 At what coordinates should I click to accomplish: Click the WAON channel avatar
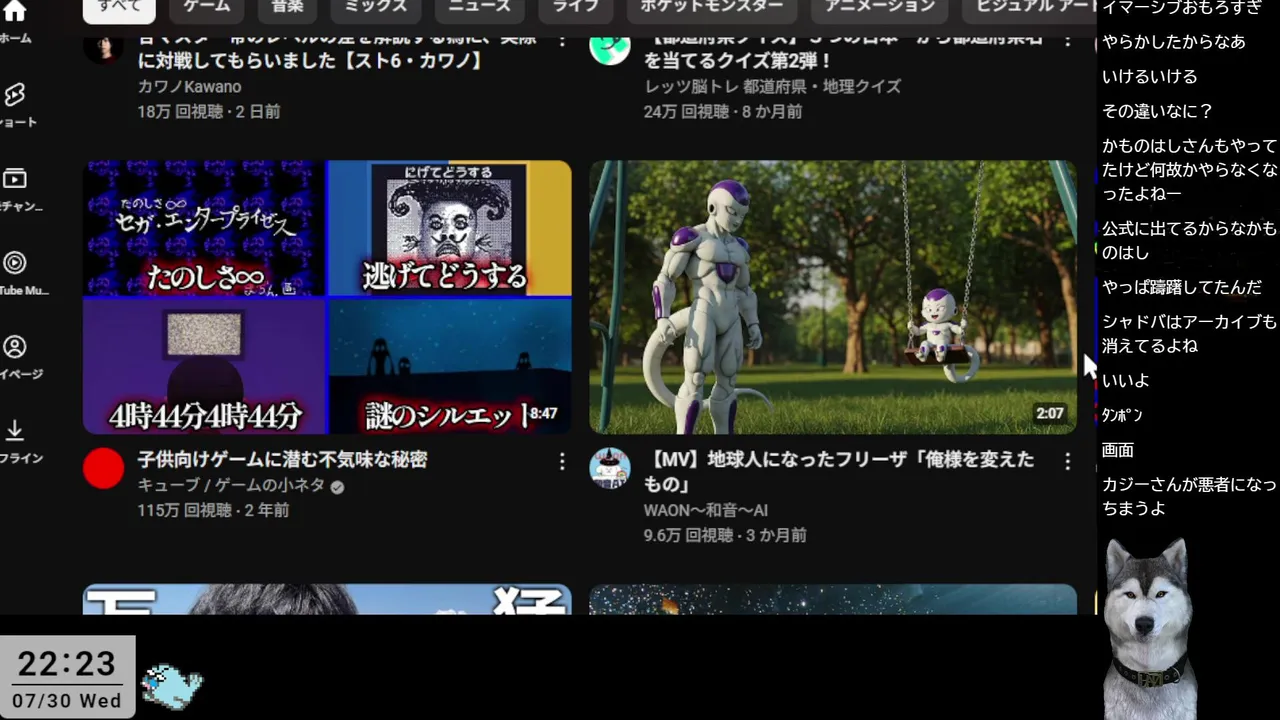point(610,468)
